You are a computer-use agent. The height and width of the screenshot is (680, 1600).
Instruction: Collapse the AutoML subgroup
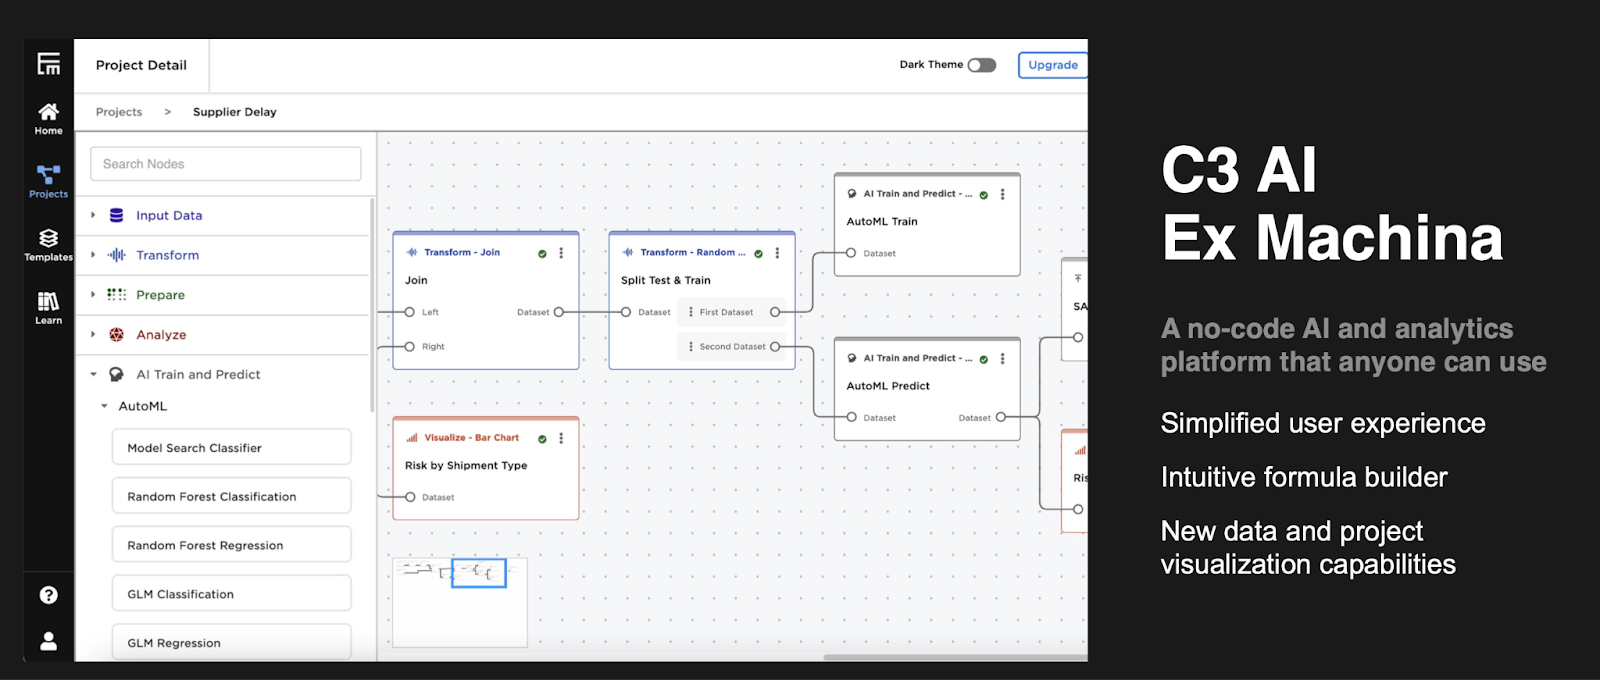click(x=104, y=406)
